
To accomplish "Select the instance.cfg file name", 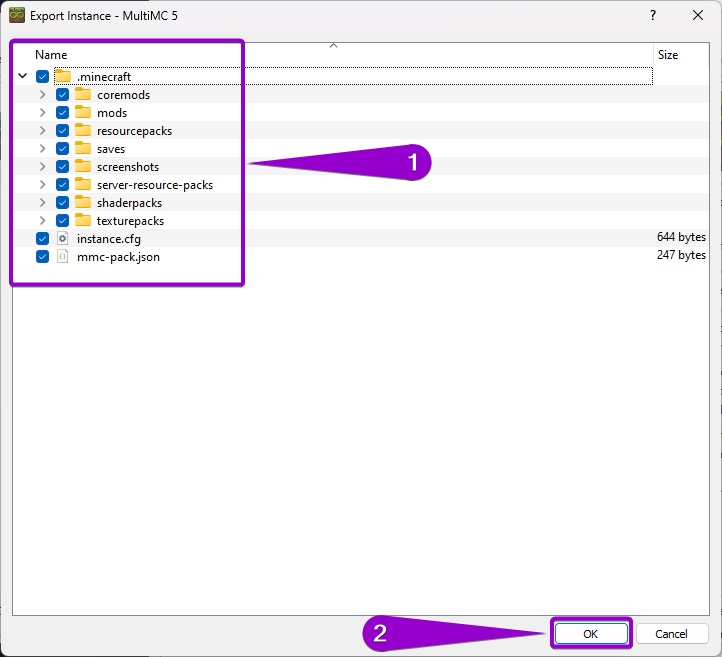I will (109, 239).
